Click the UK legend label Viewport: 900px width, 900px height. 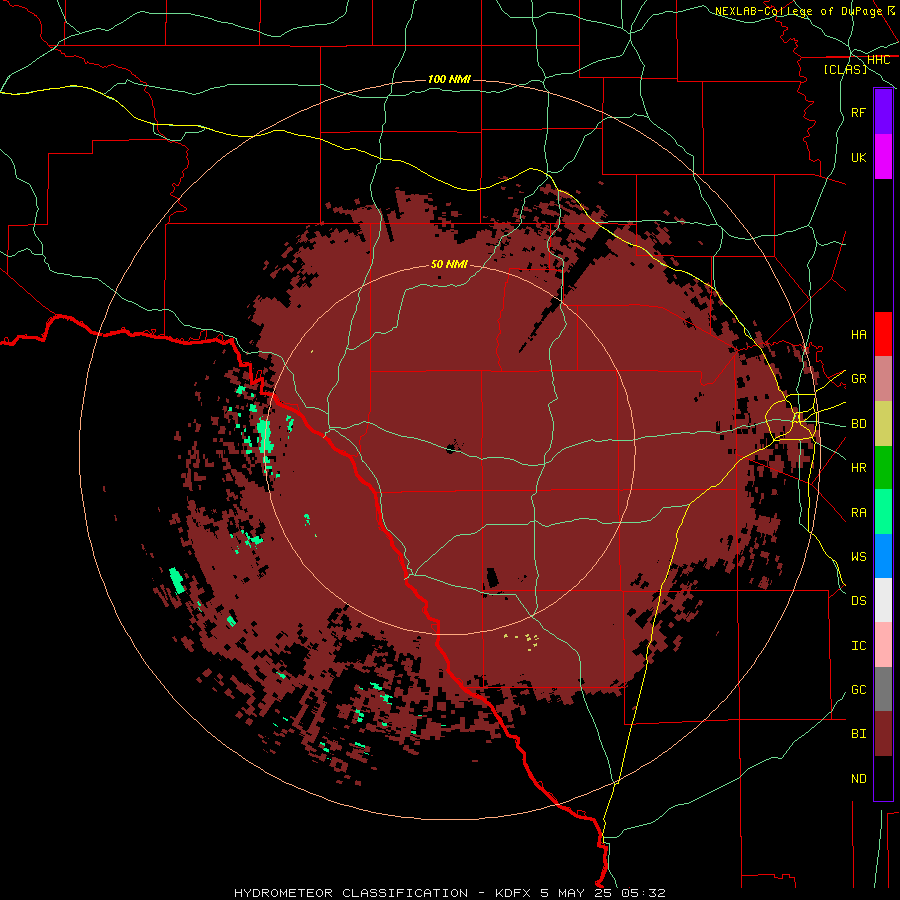[x=858, y=157]
